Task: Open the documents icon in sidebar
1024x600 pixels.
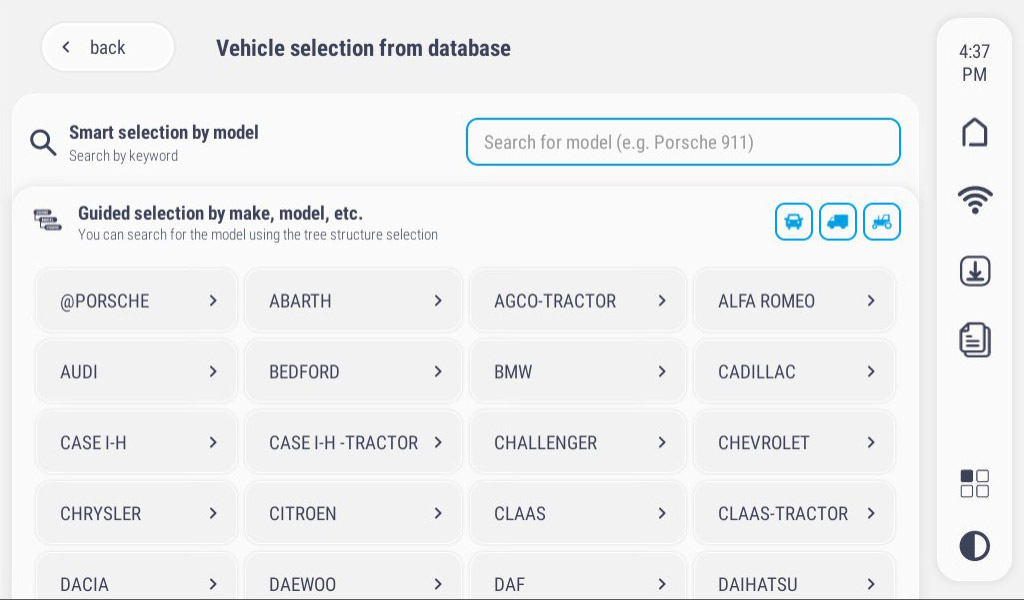Action: [974, 340]
